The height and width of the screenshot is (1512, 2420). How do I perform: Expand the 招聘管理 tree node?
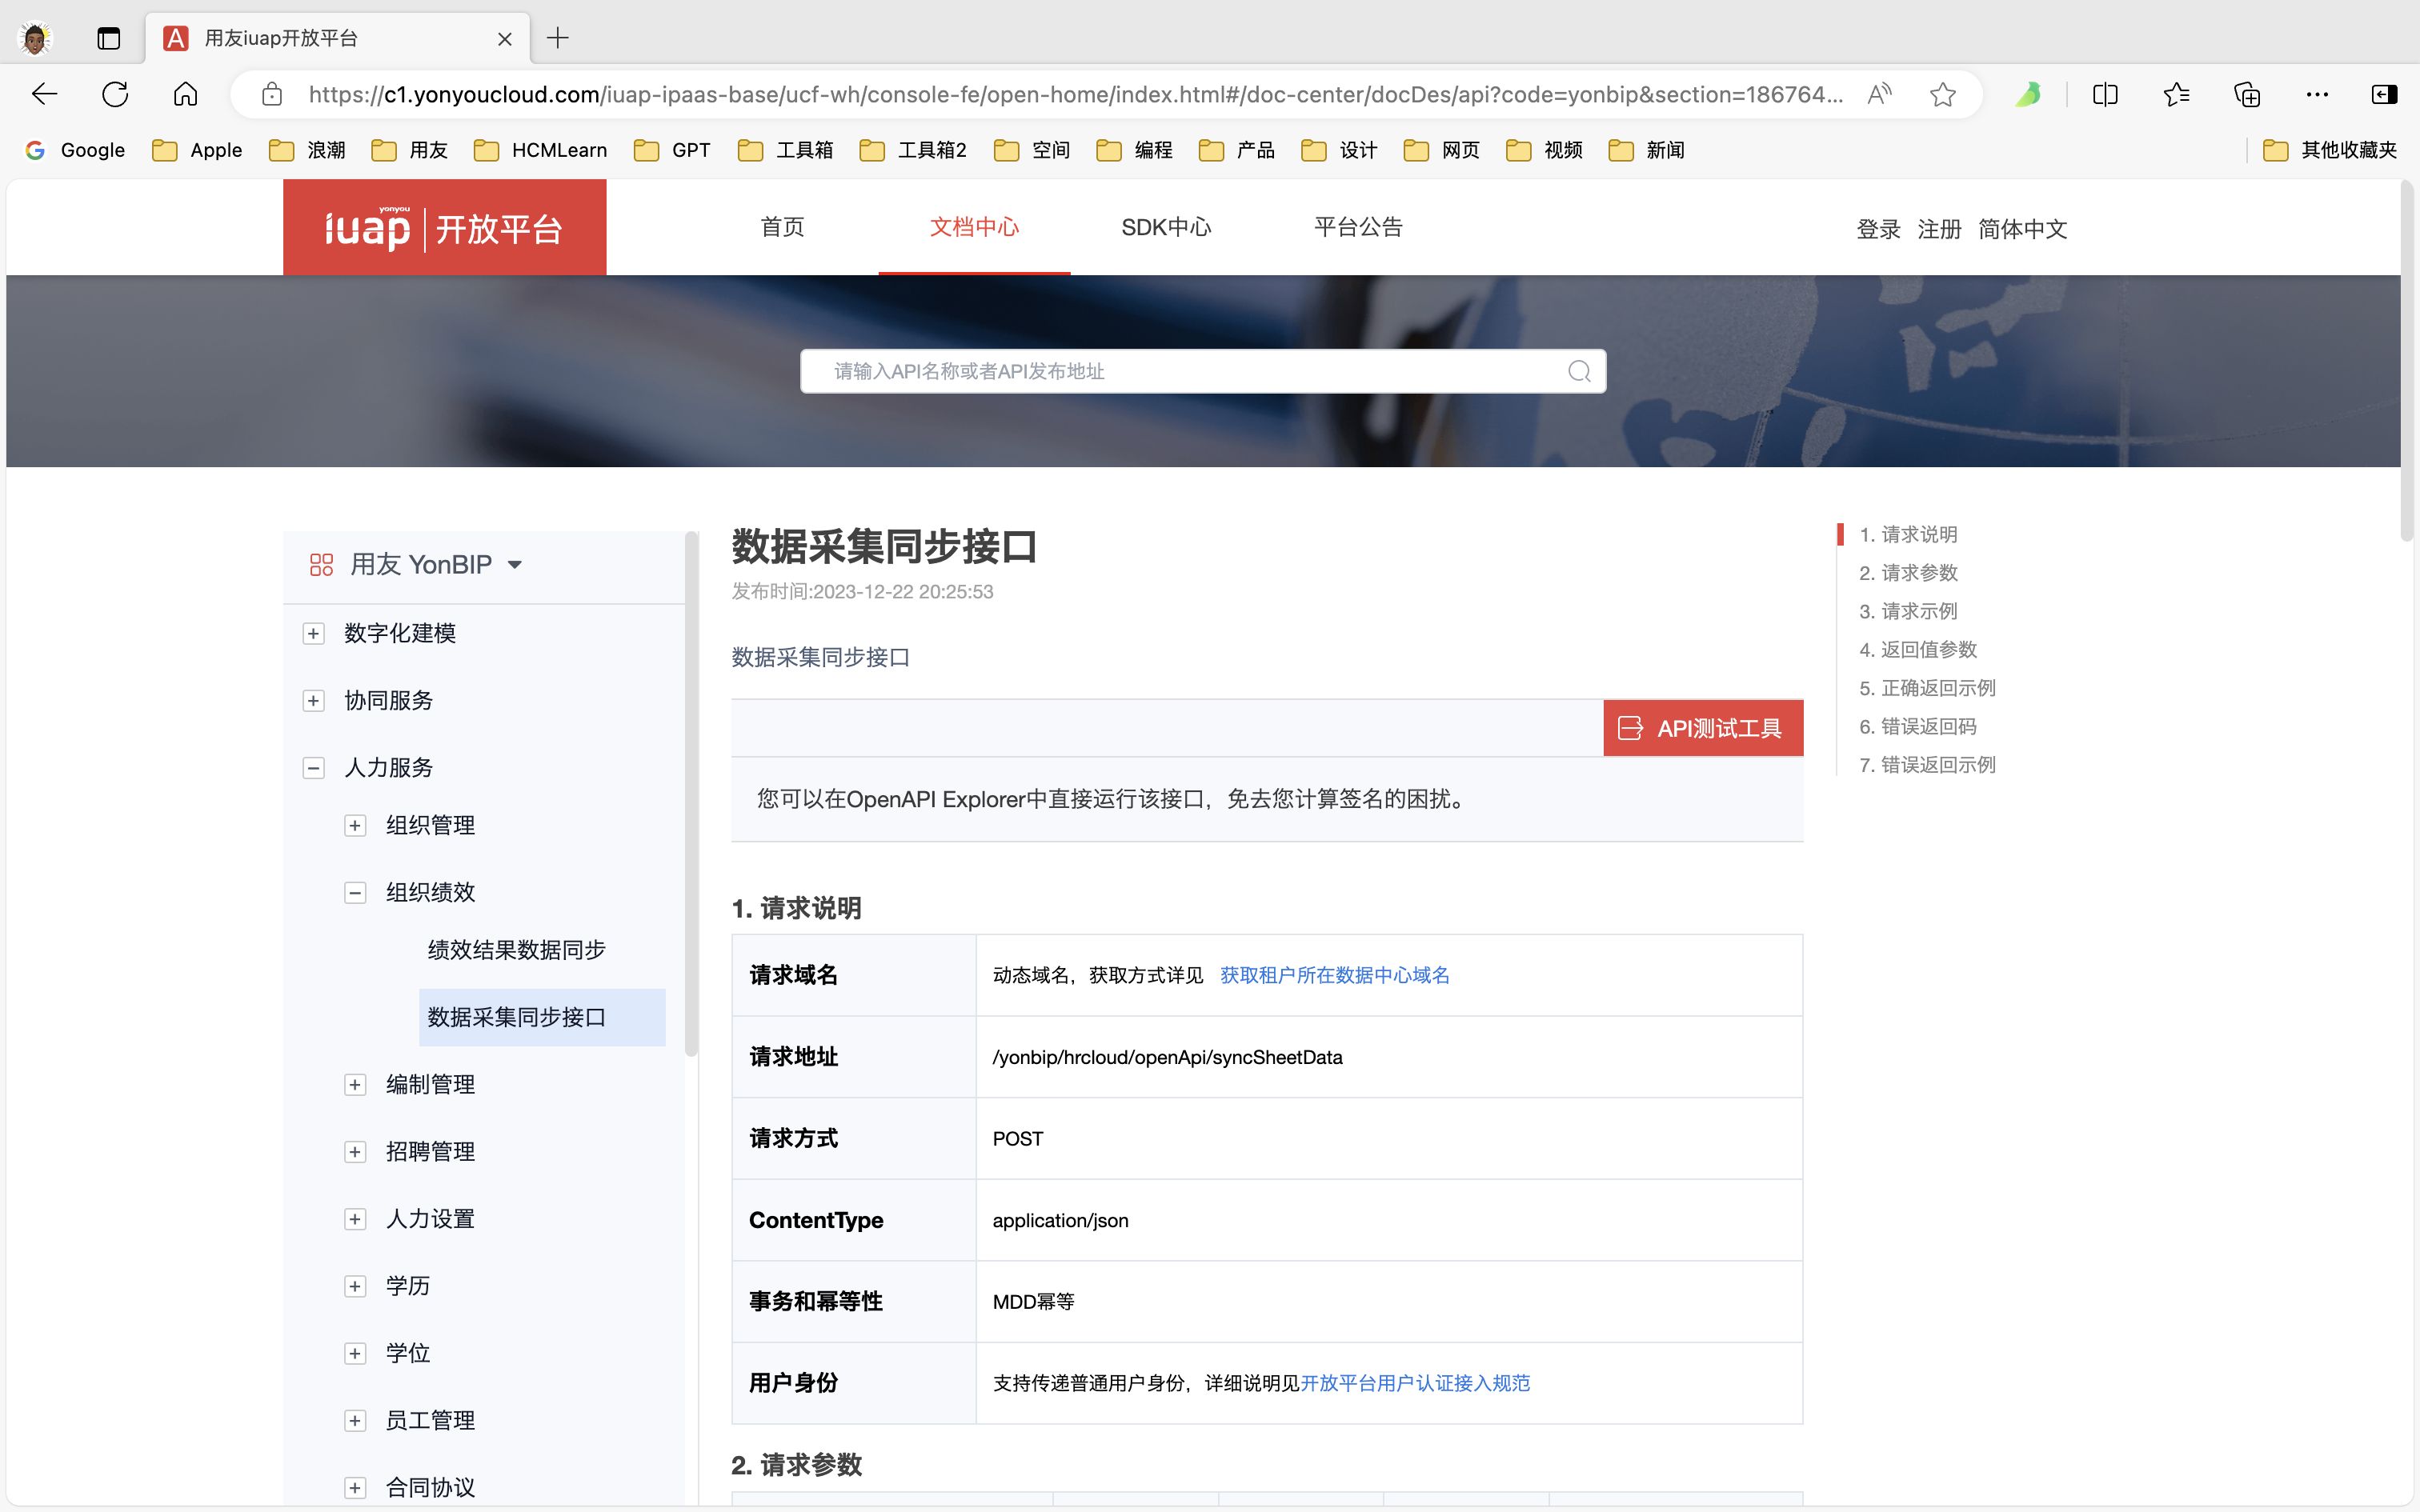pos(355,1151)
